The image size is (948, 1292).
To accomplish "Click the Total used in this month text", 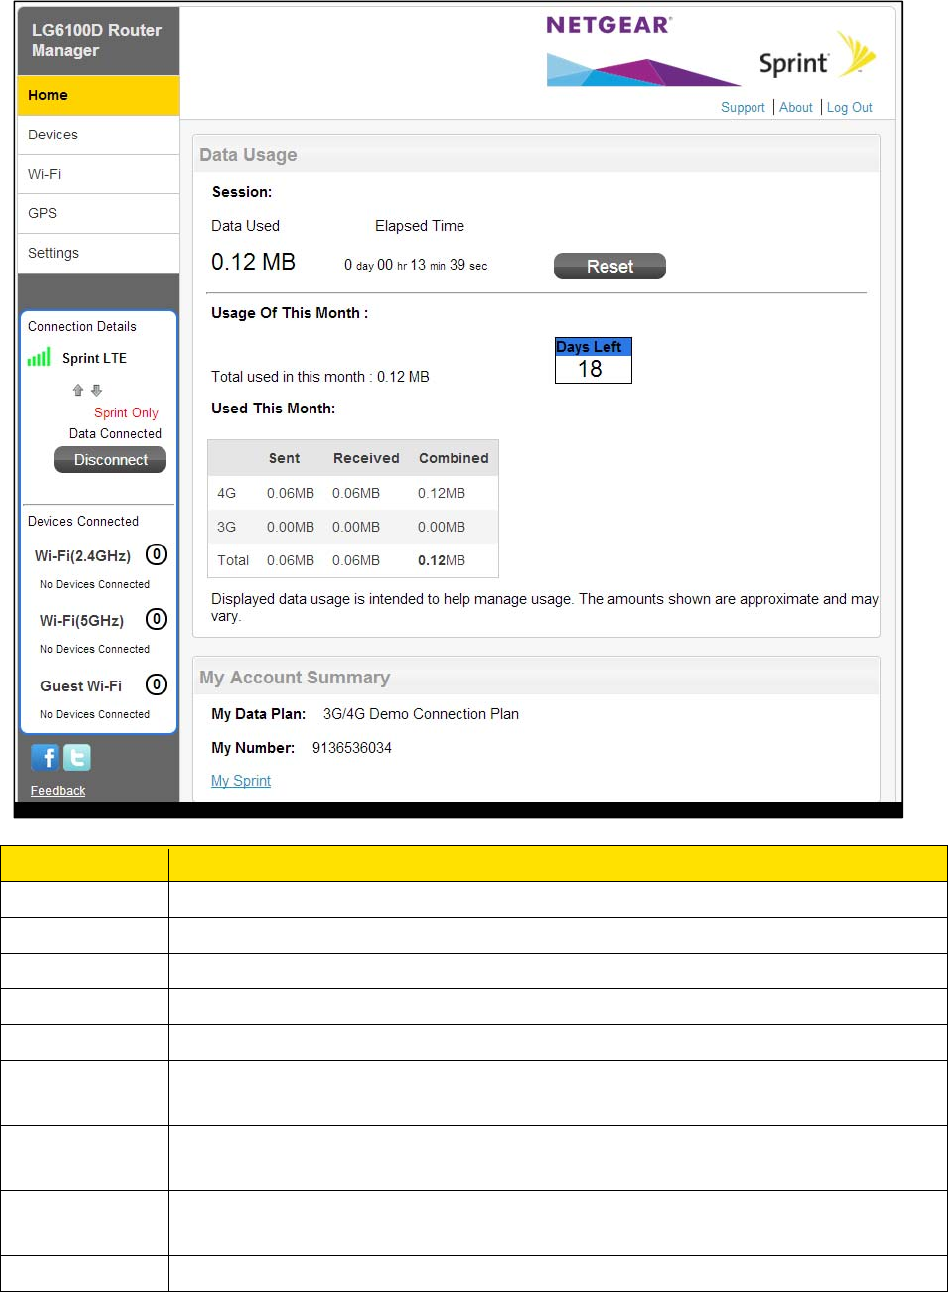I will [x=320, y=377].
